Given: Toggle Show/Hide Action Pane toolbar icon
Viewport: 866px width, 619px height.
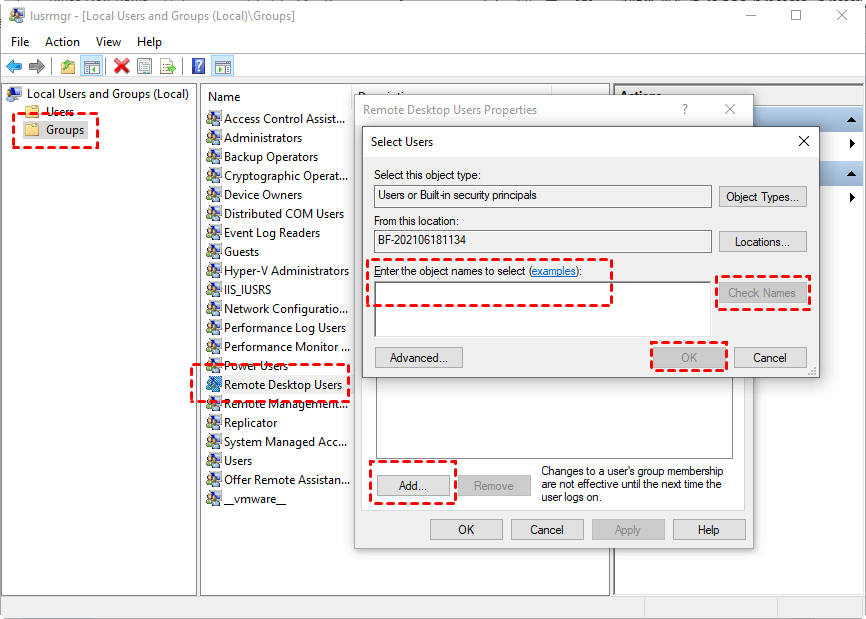Looking at the screenshot, I should [x=223, y=67].
